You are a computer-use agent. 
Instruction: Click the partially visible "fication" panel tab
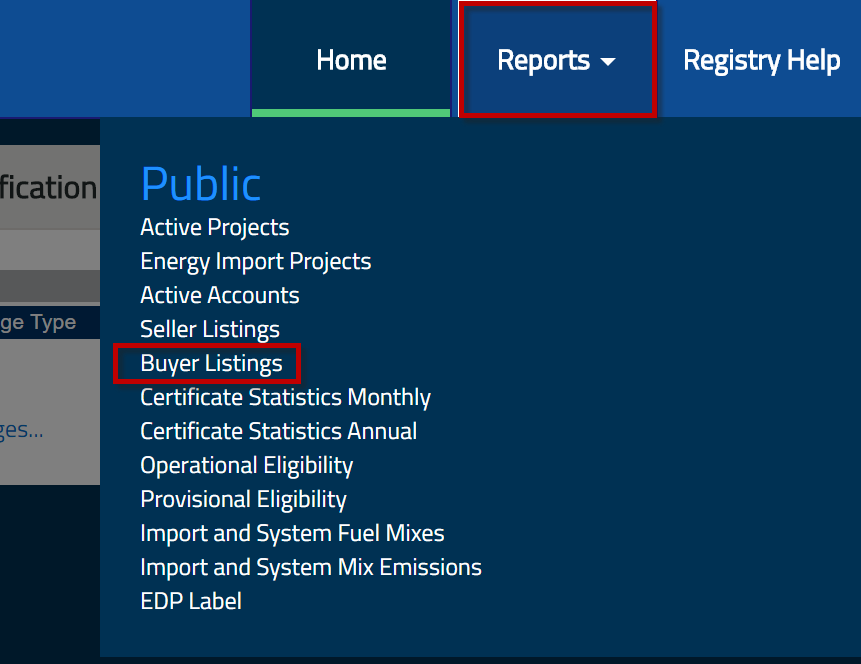point(48,188)
